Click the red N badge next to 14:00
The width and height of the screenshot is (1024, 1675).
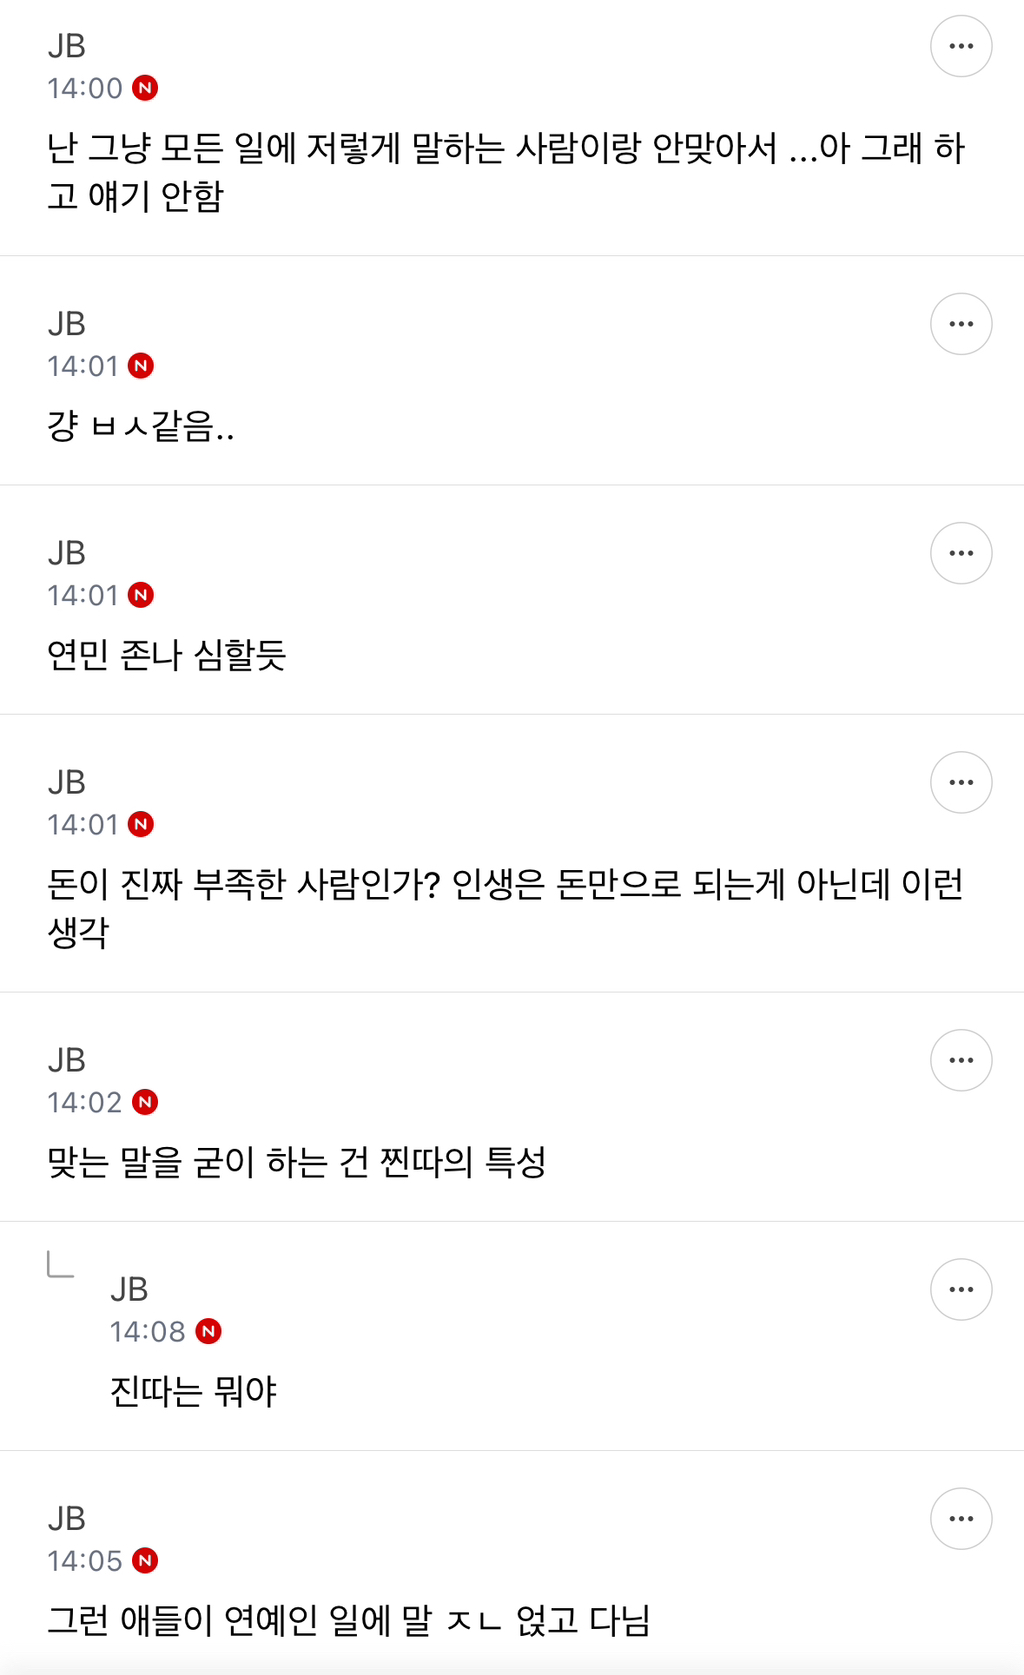coord(145,88)
